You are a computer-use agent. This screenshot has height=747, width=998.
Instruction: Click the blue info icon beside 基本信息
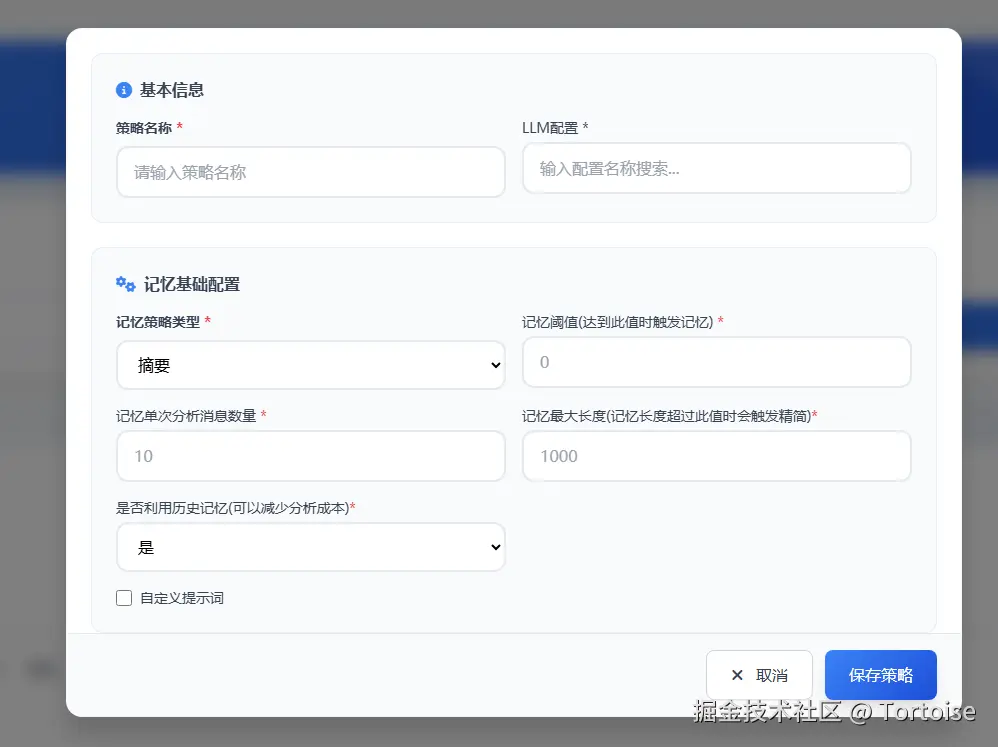point(123,90)
